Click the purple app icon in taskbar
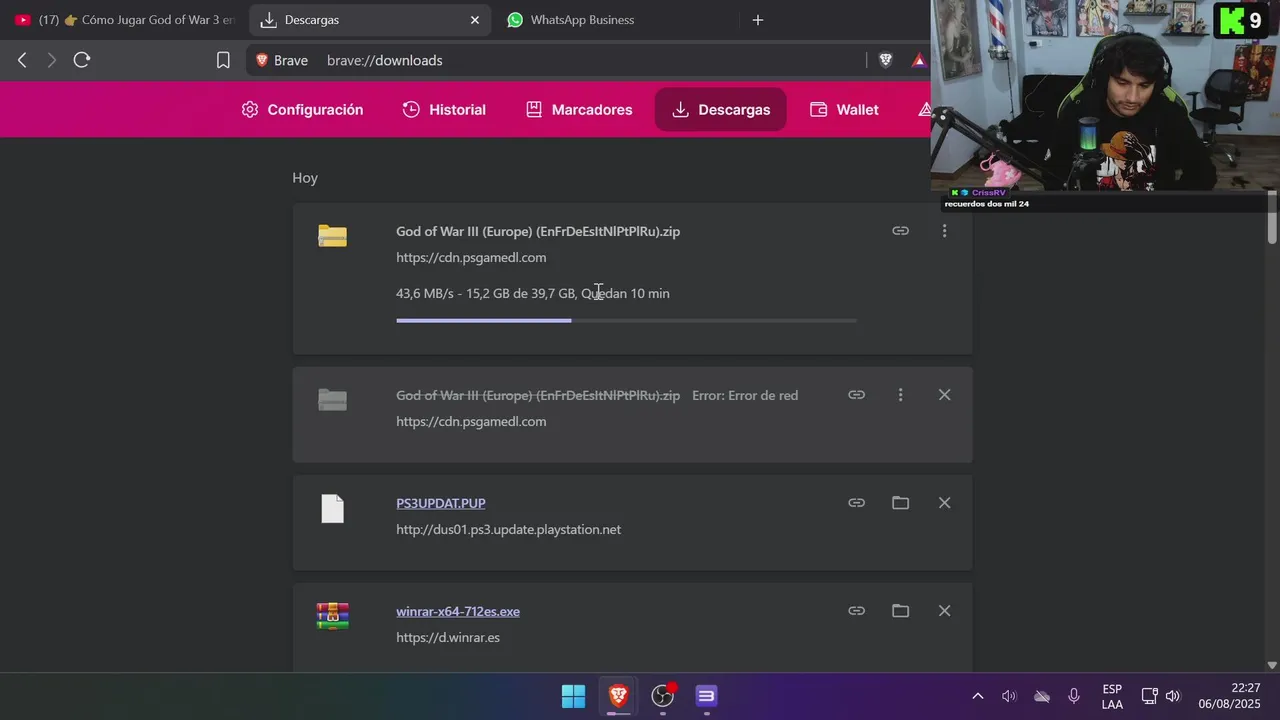This screenshot has height=720, width=1280. [706, 696]
